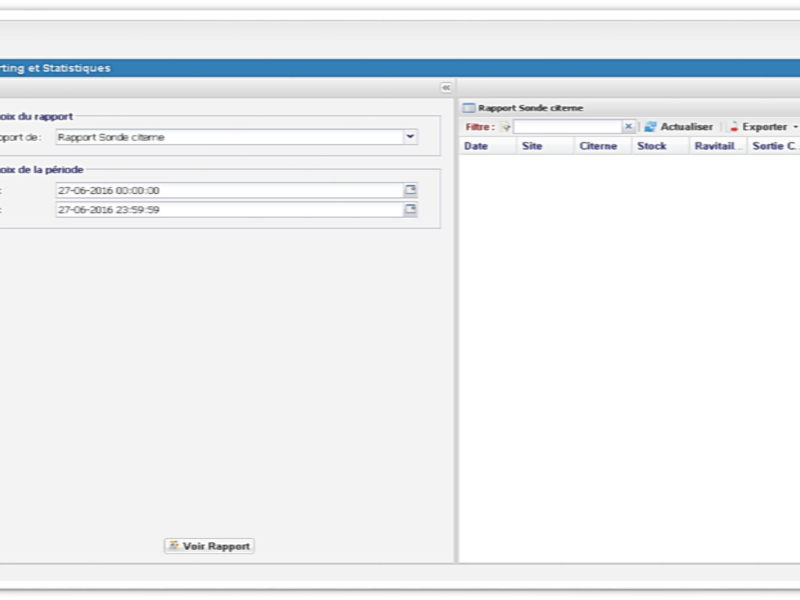Refresh the report with Actualiser
800x600 pixels.
point(678,127)
